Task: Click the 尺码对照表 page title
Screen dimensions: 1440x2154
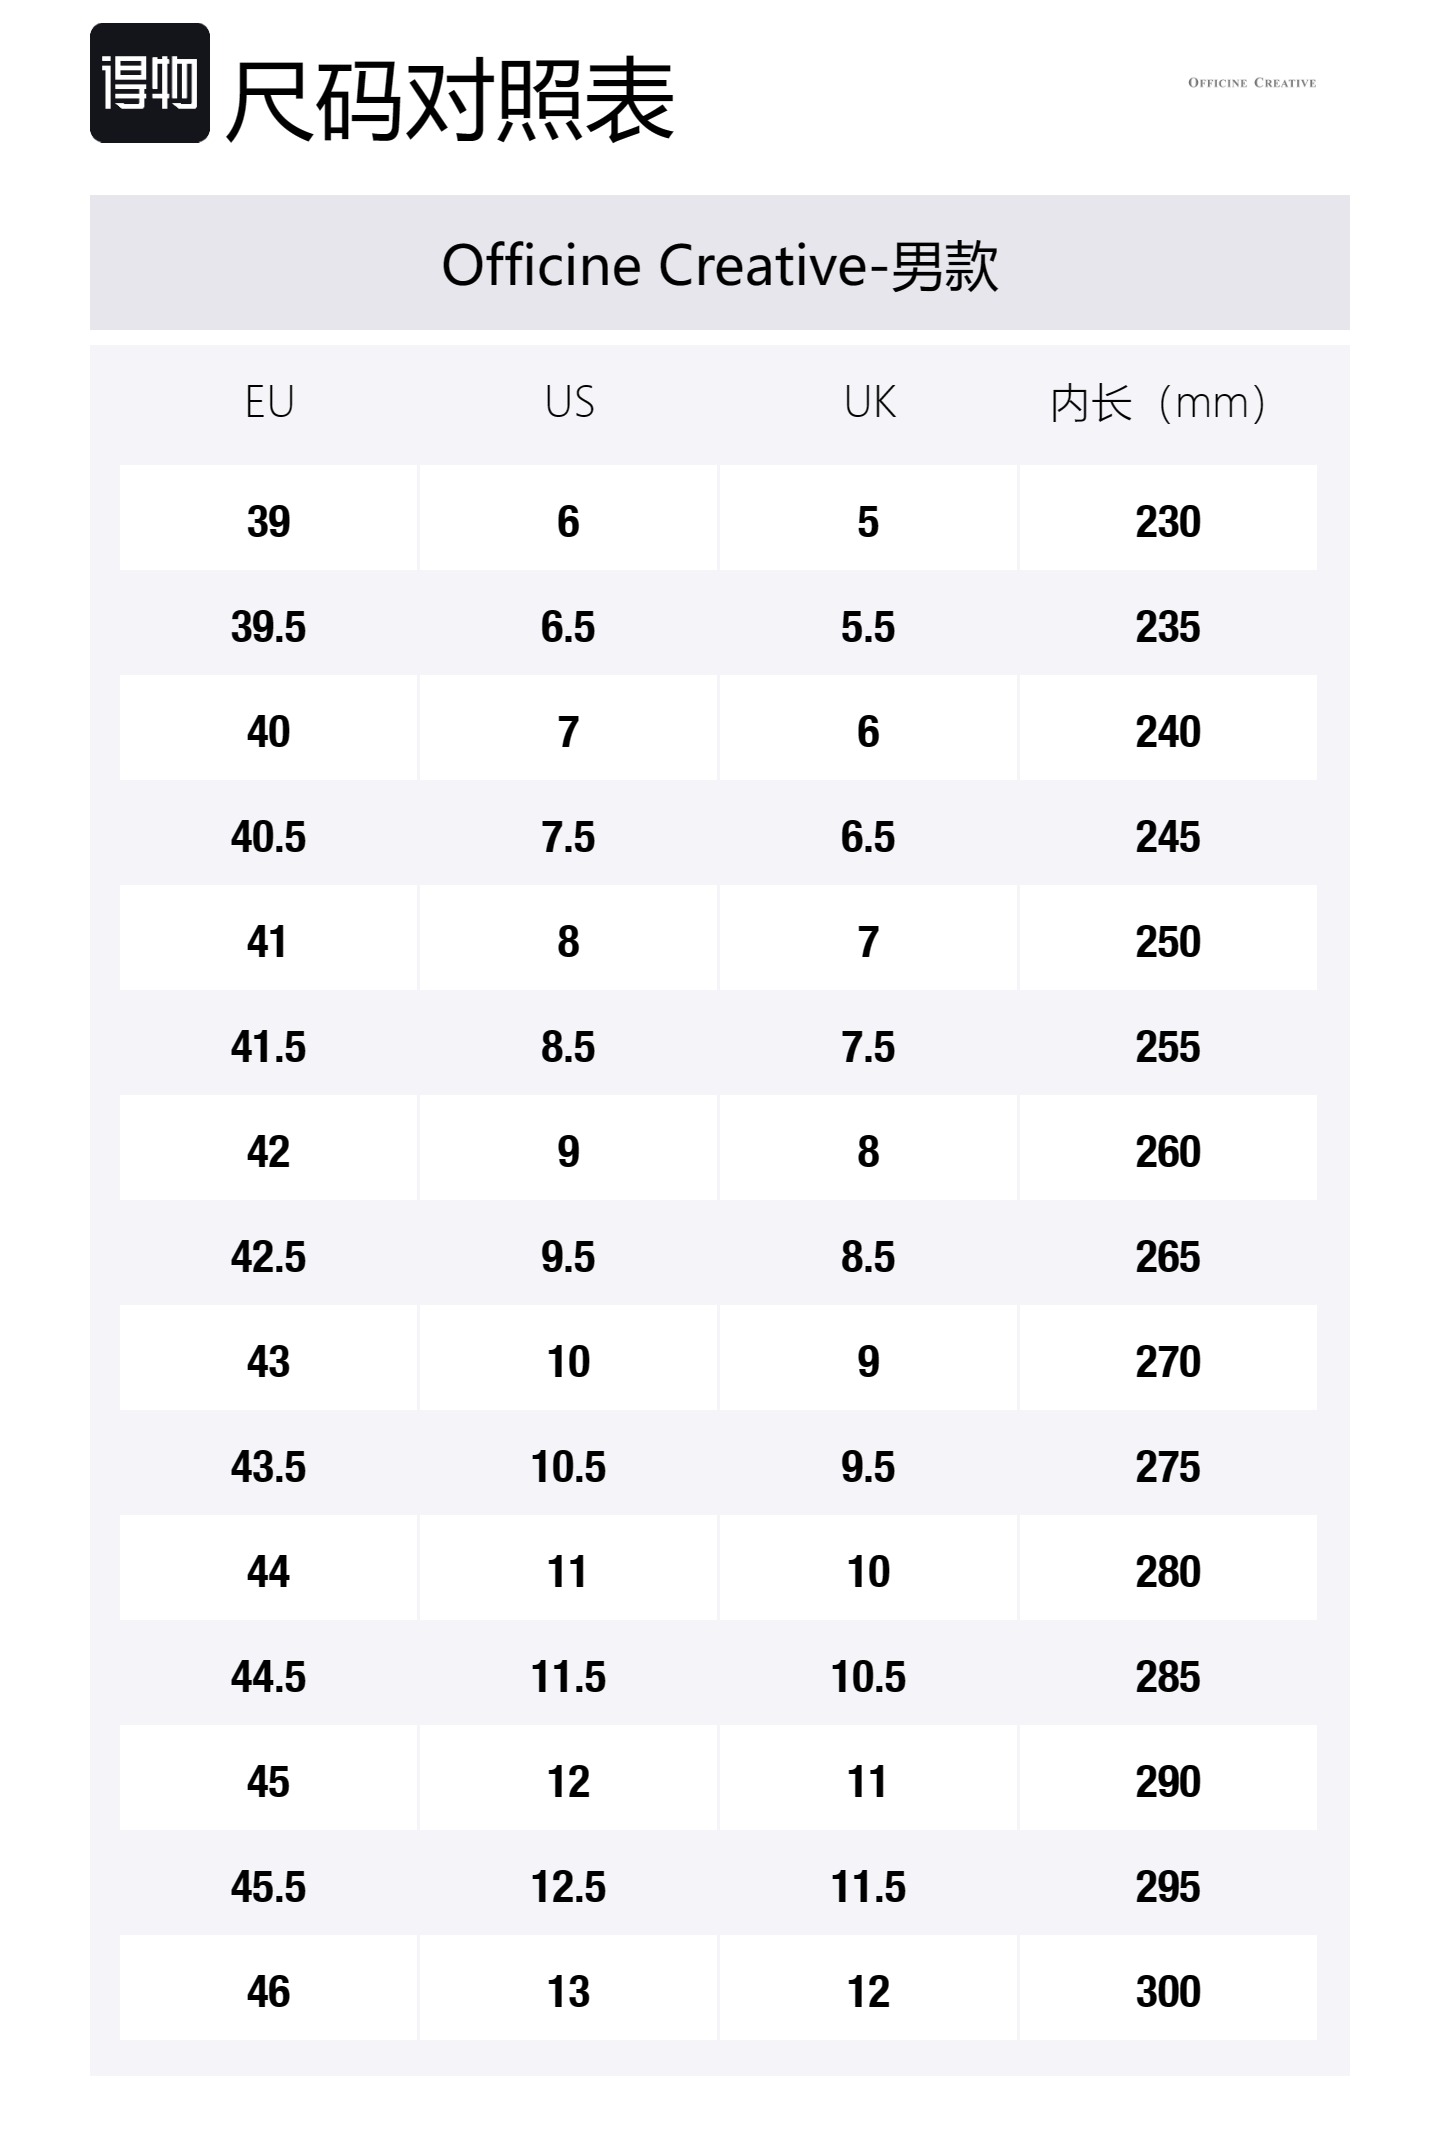Action: 450,100
